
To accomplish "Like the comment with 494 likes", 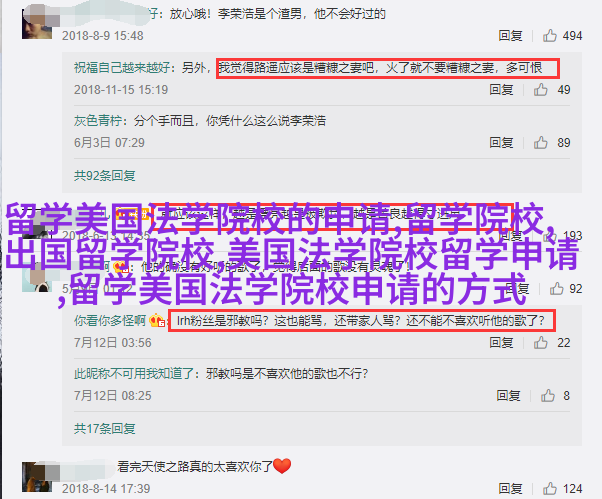I will click(x=549, y=36).
